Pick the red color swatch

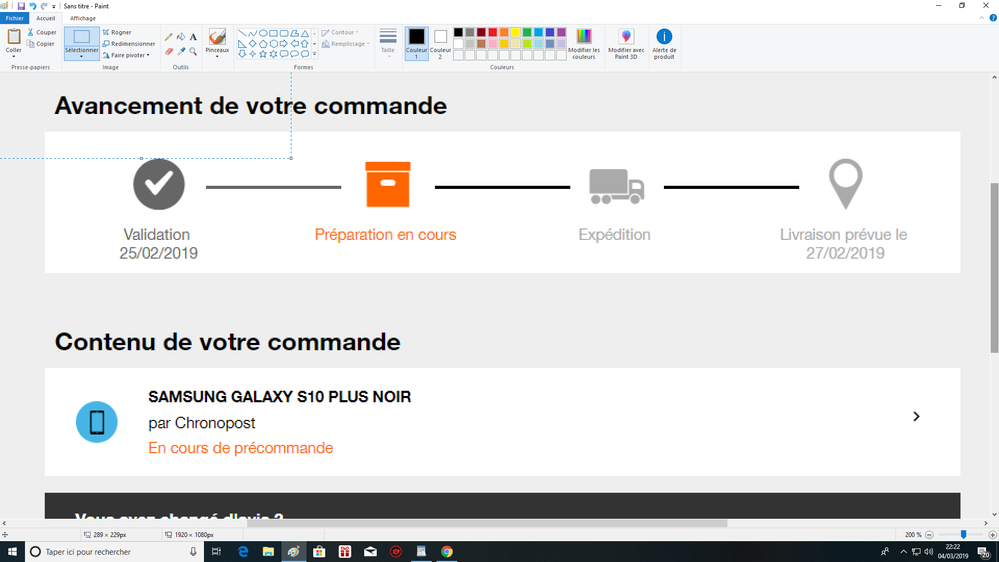[x=492, y=32]
